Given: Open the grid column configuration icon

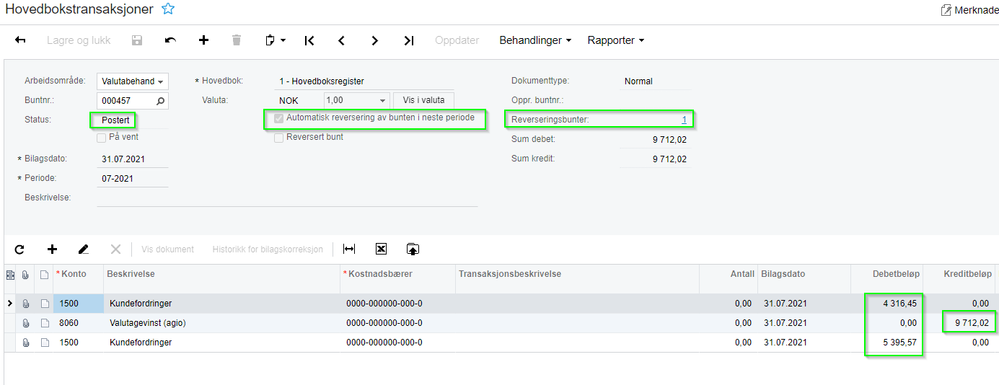Looking at the screenshot, I should (10, 275).
